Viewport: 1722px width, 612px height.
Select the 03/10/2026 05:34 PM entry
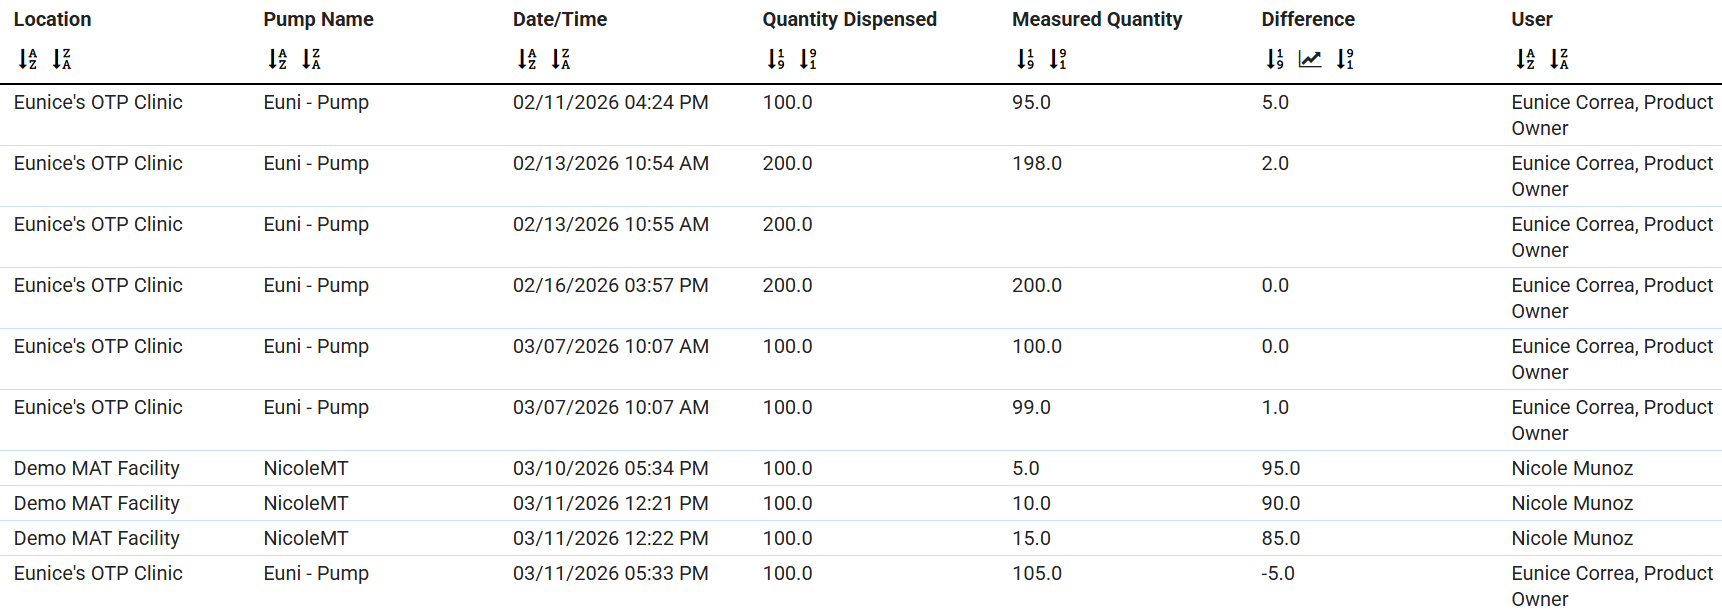pos(610,469)
